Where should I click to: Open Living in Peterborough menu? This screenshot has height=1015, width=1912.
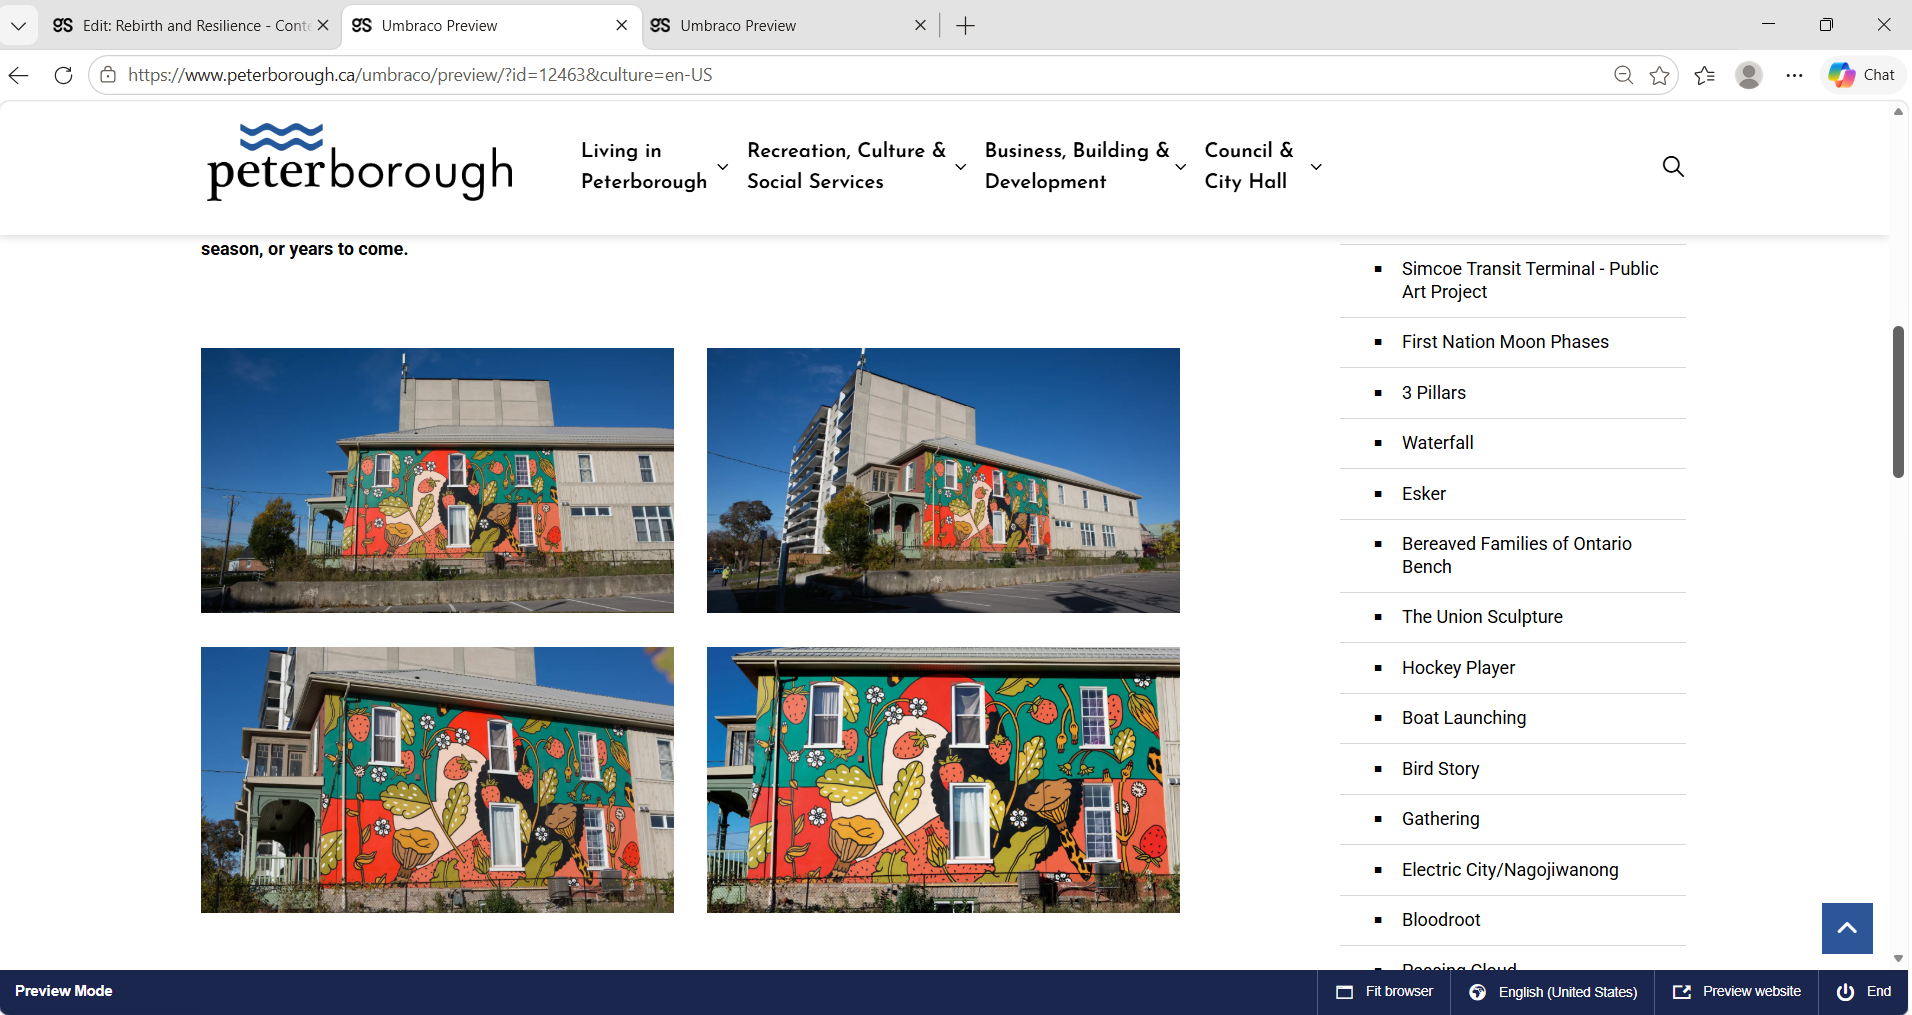[x=644, y=166]
